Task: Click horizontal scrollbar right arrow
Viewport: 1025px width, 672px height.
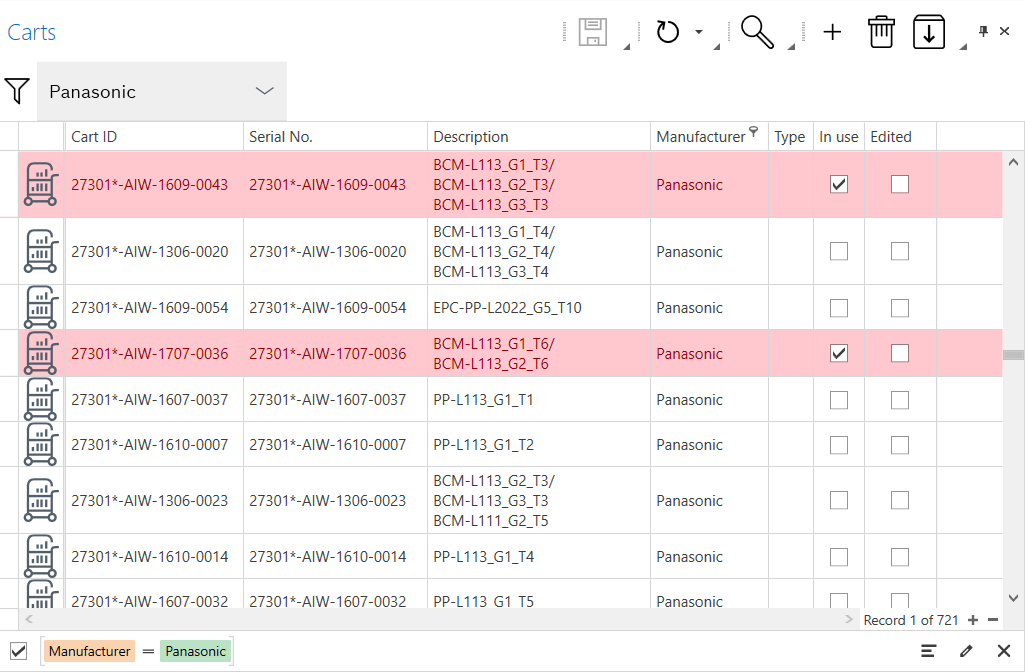Action: coord(849,618)
